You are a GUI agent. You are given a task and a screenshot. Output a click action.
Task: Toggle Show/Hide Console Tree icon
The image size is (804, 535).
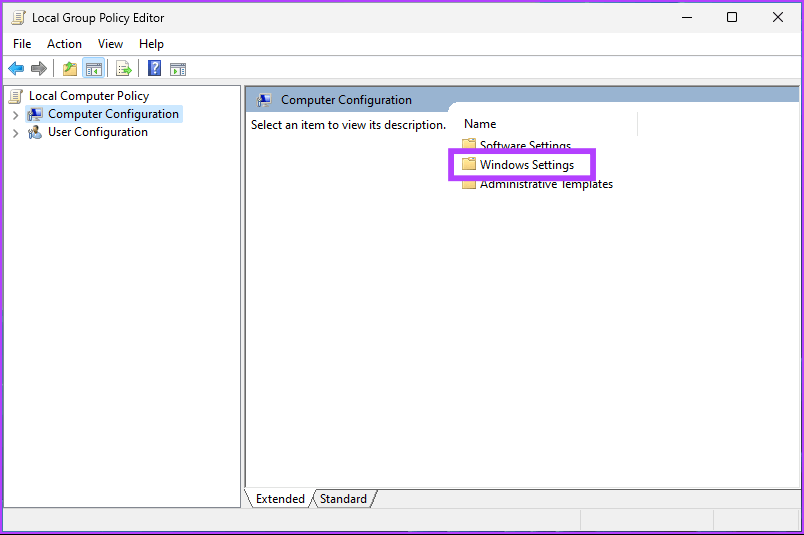(x=94, y=68)
